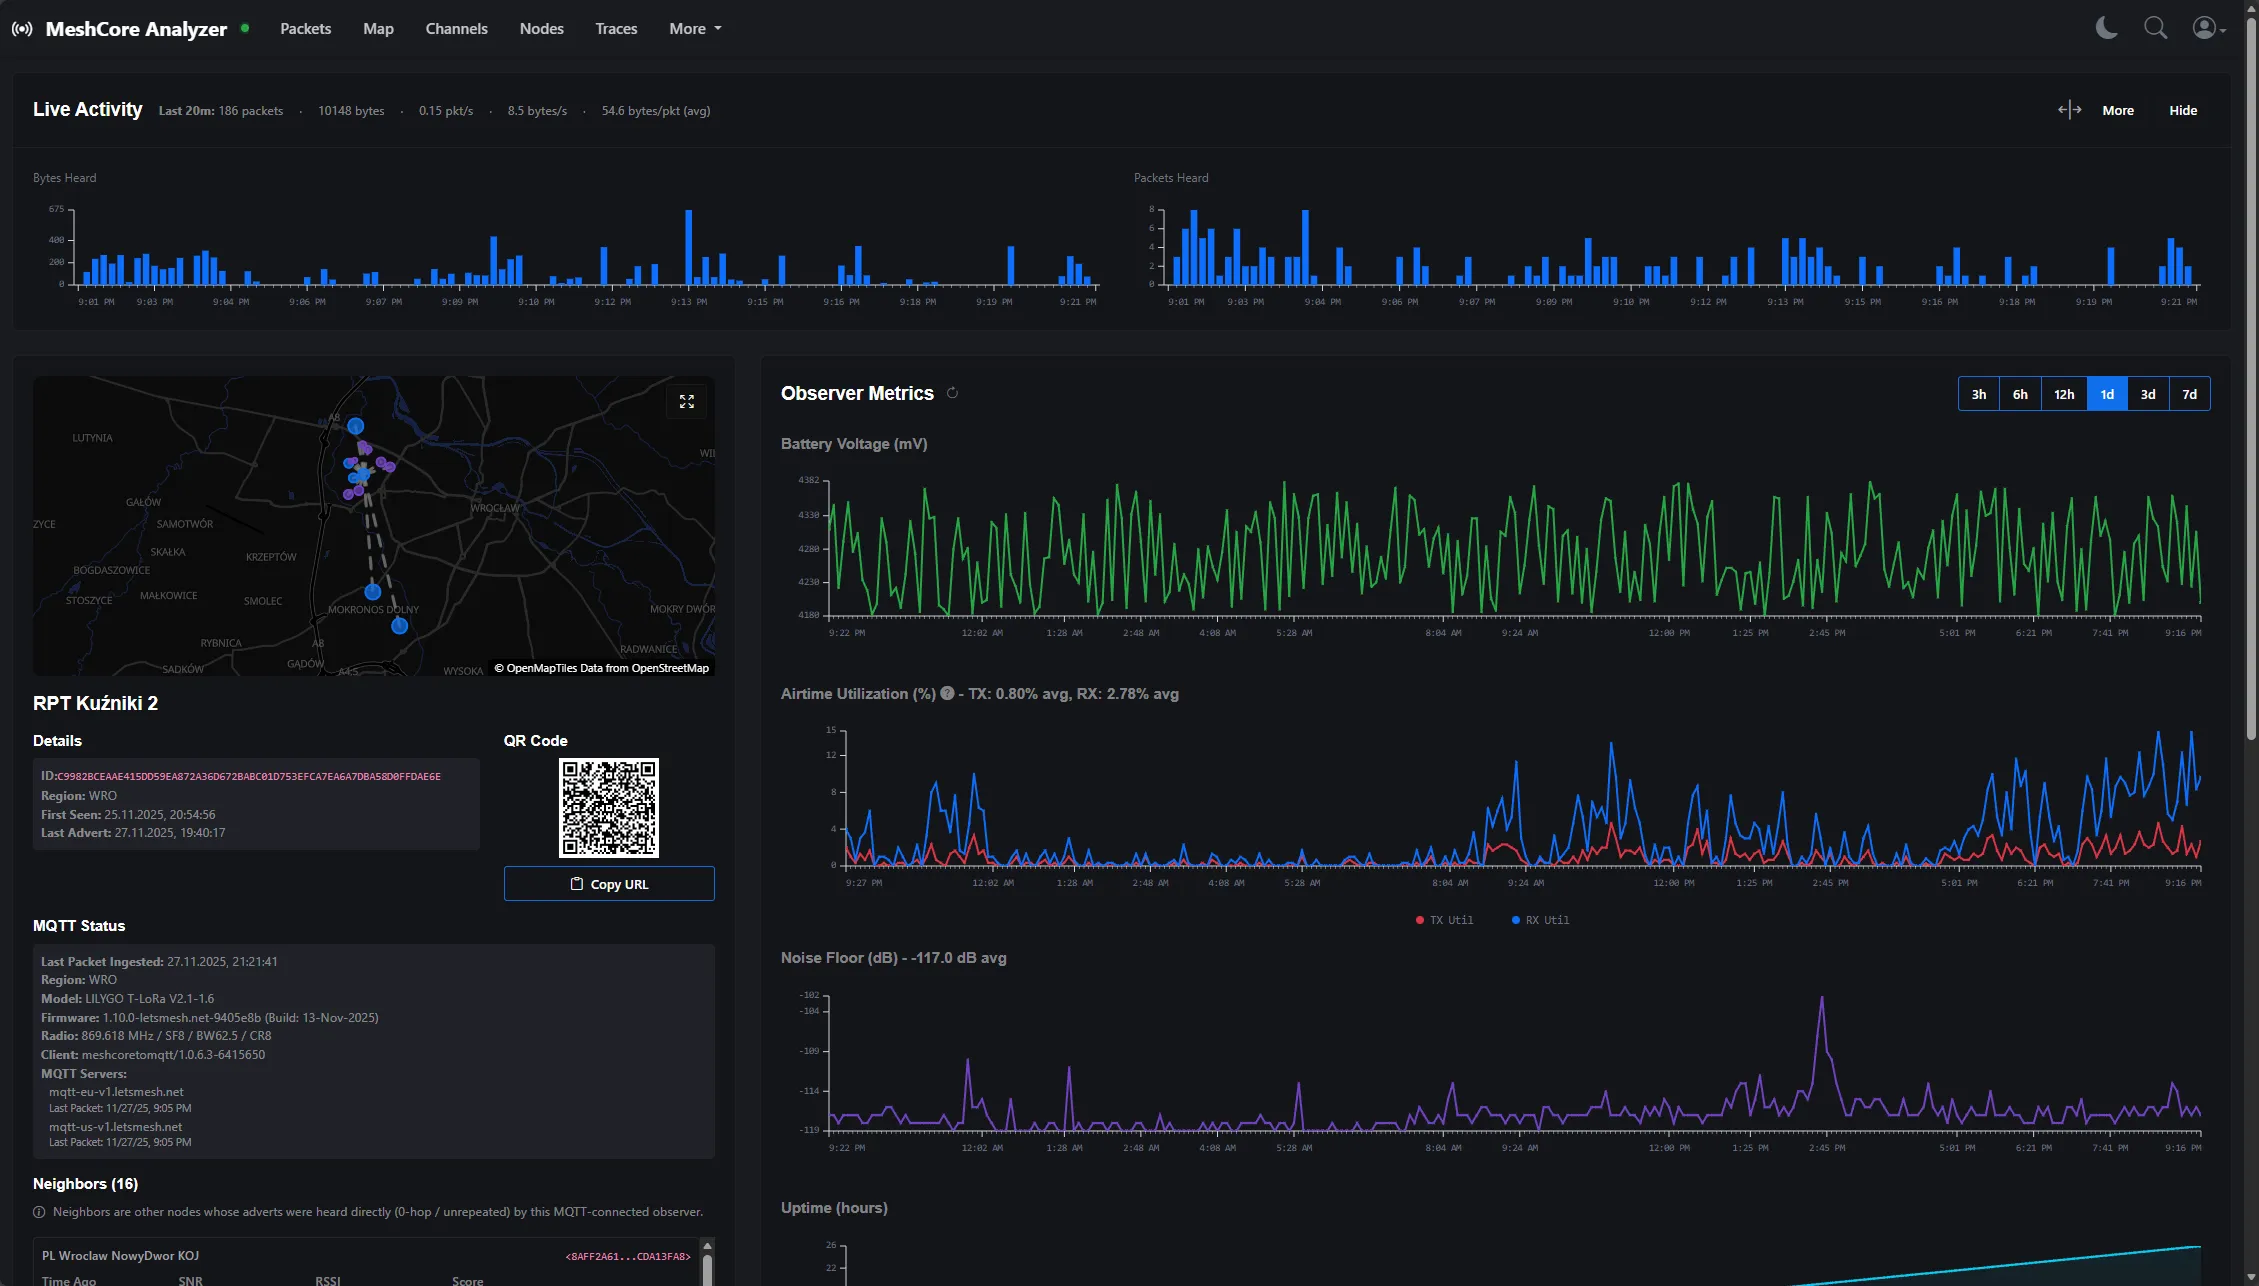
Task: Open the More navigation dropdown
Action: (x=695, y=29)
